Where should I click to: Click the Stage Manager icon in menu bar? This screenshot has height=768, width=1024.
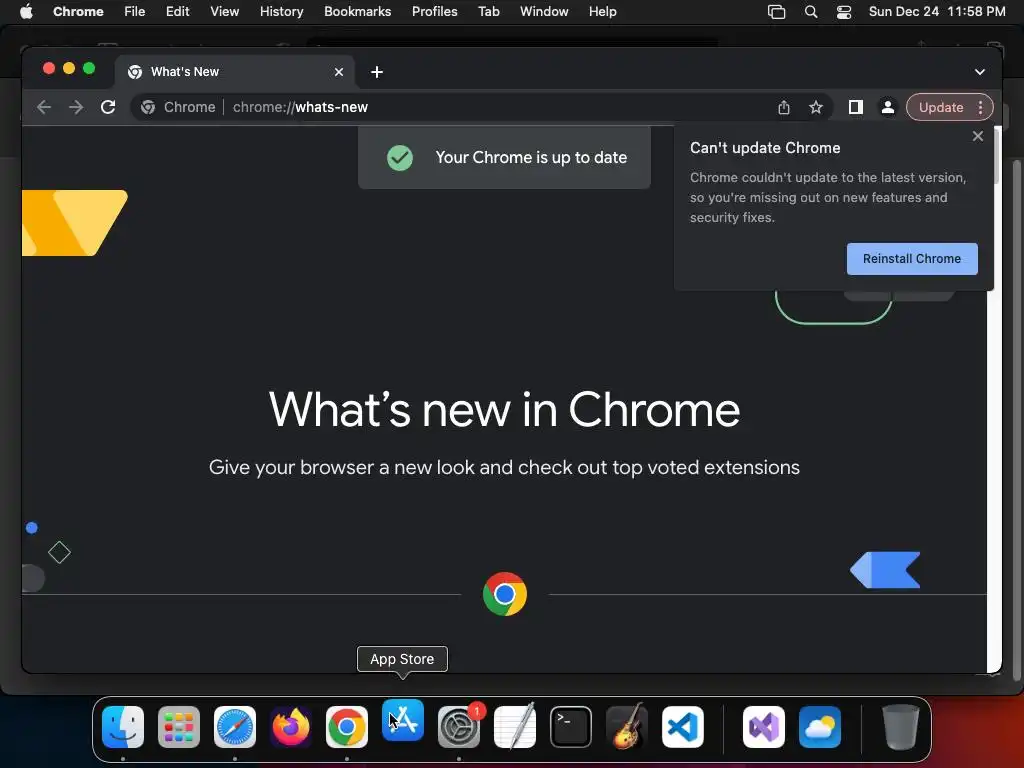coord(776,11)
